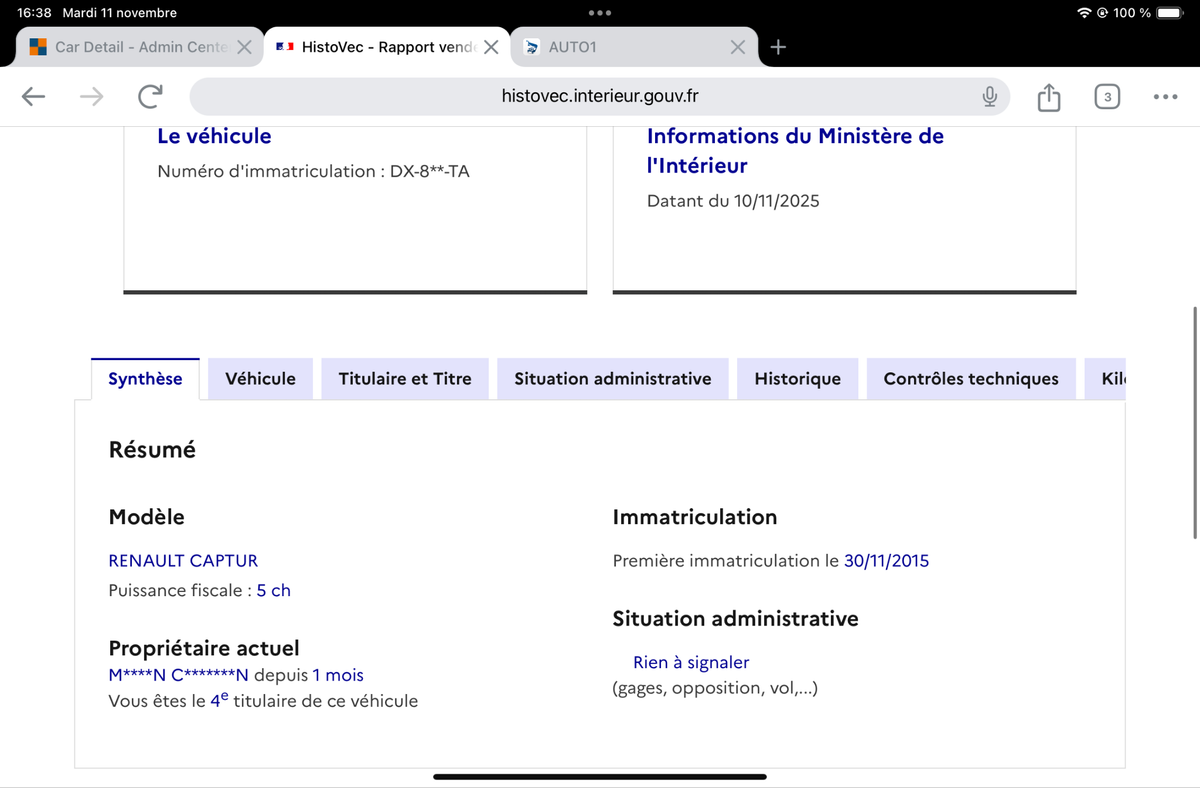Select the Titulaire et Titre tab
1200x788 pixels.
click(404, 379)
